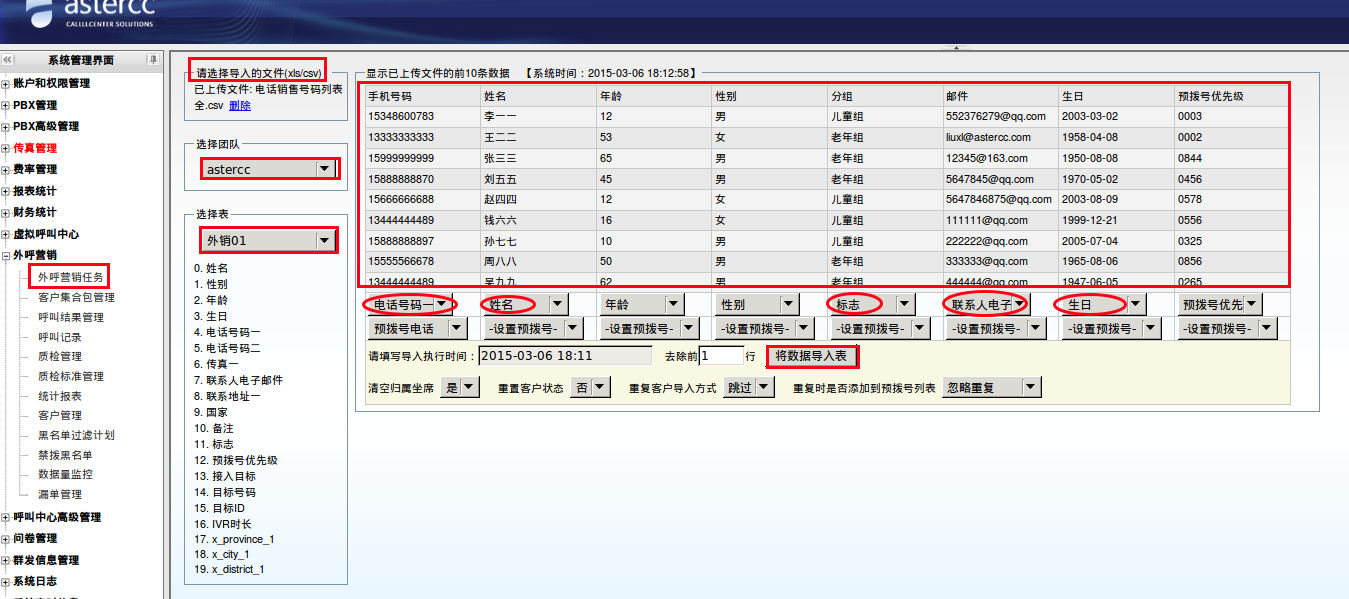The height and width of the screenshot is (599, 1349).
Task: Expand the 呼叫中心高级管理 node
Action: [x=6, y=518]
